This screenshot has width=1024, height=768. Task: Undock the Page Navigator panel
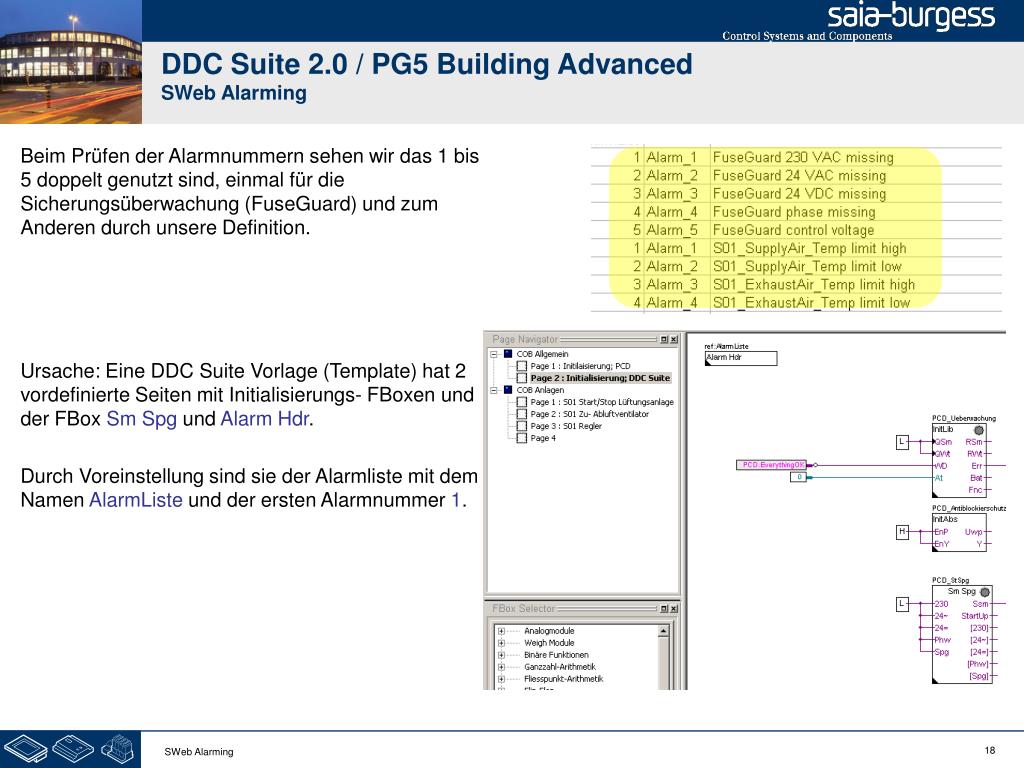664,340
